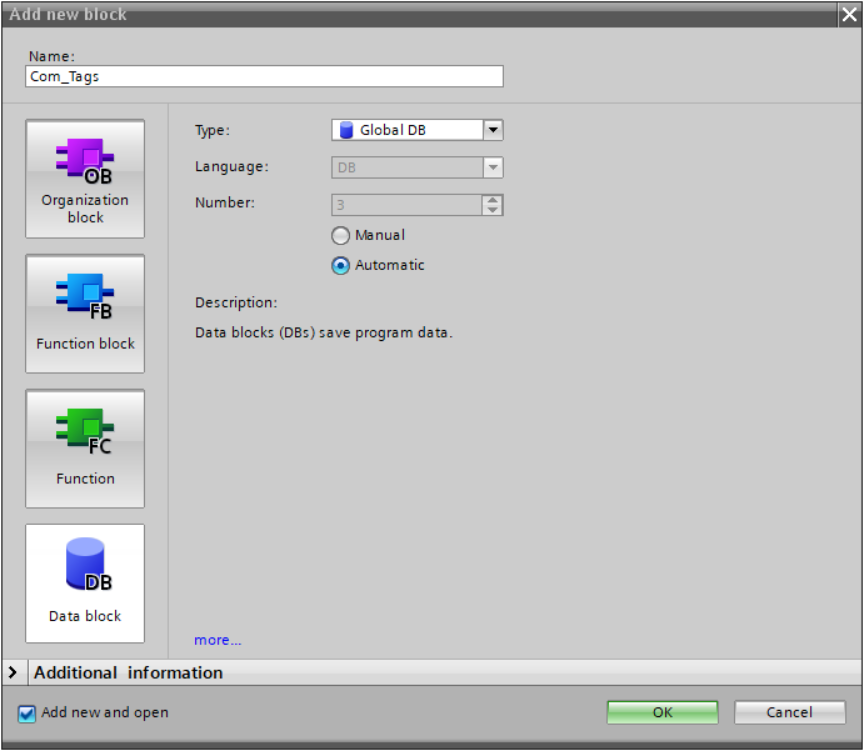Choose the Function block FB icon
Screen dimensions: 864x751
click(x=85, y=295)
